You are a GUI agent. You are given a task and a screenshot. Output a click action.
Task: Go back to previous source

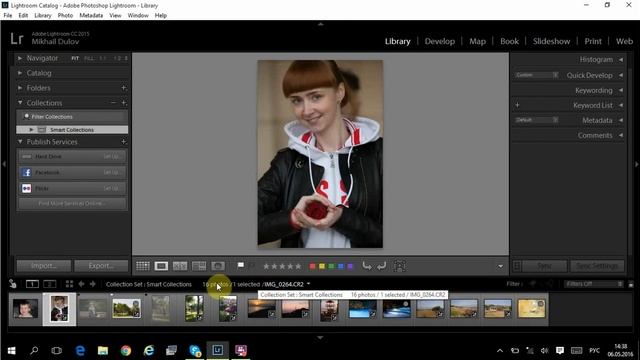(x=81, y=284)
